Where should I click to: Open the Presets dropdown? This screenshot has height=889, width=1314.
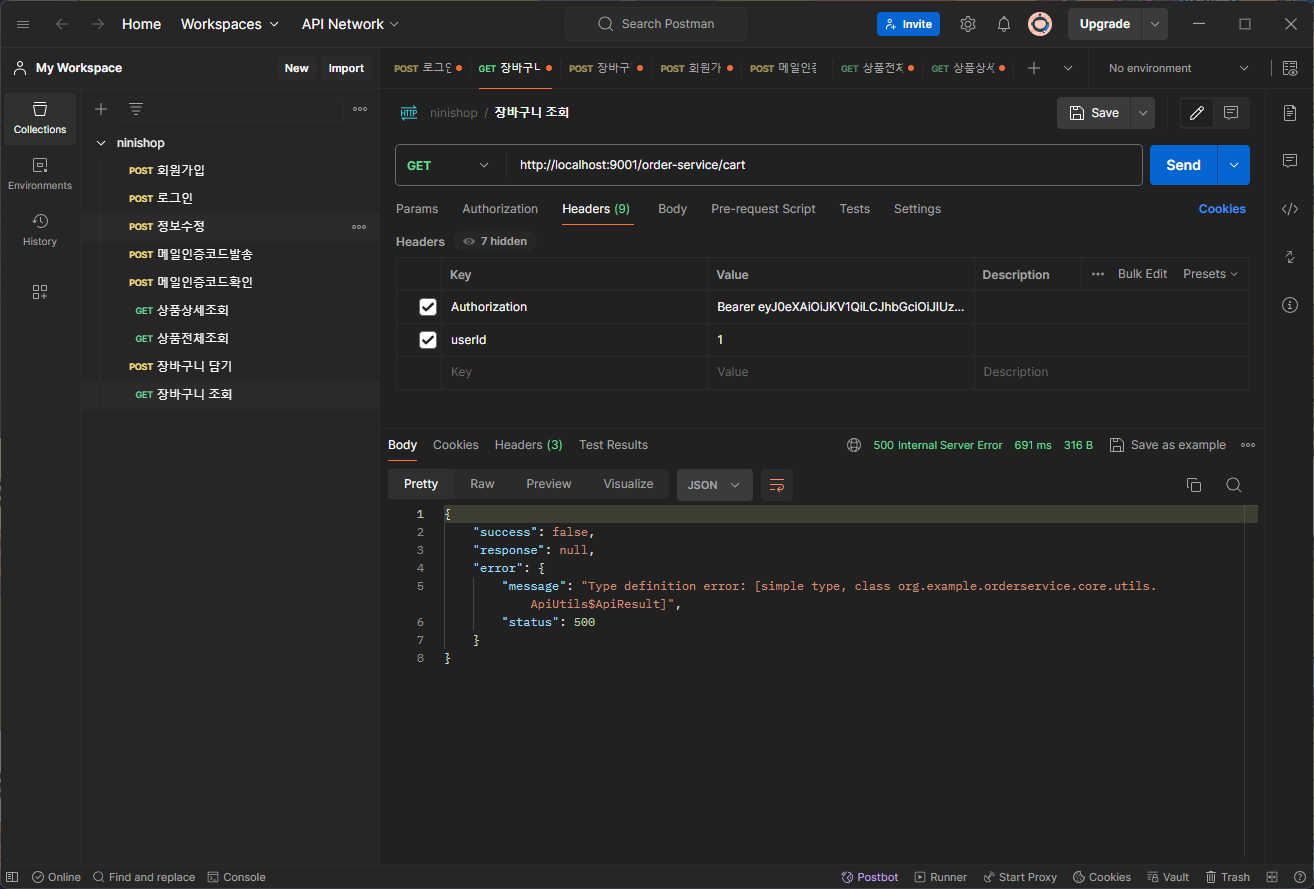[1210, 274]
